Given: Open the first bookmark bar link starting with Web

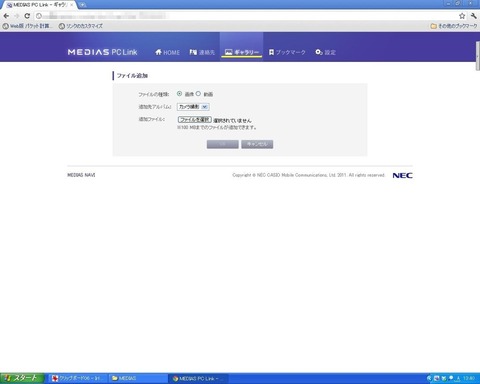Looking at the screenshot, I should coord(27,26).
